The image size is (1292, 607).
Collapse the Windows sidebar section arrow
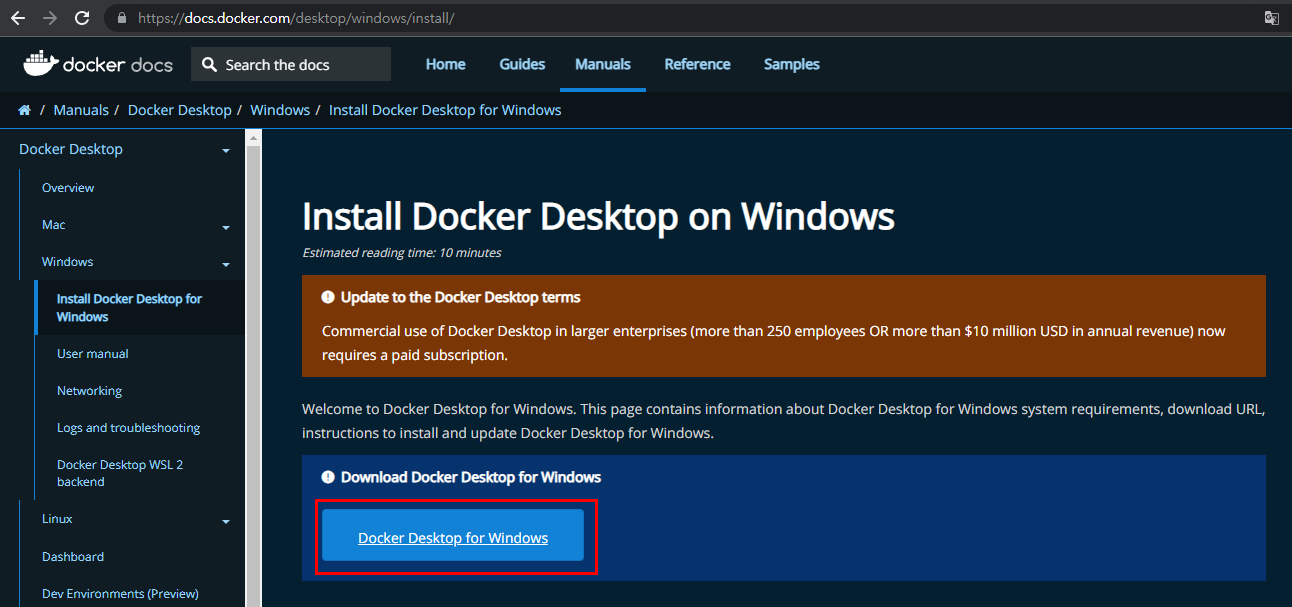pyautogui.click(x=226, y=264)
